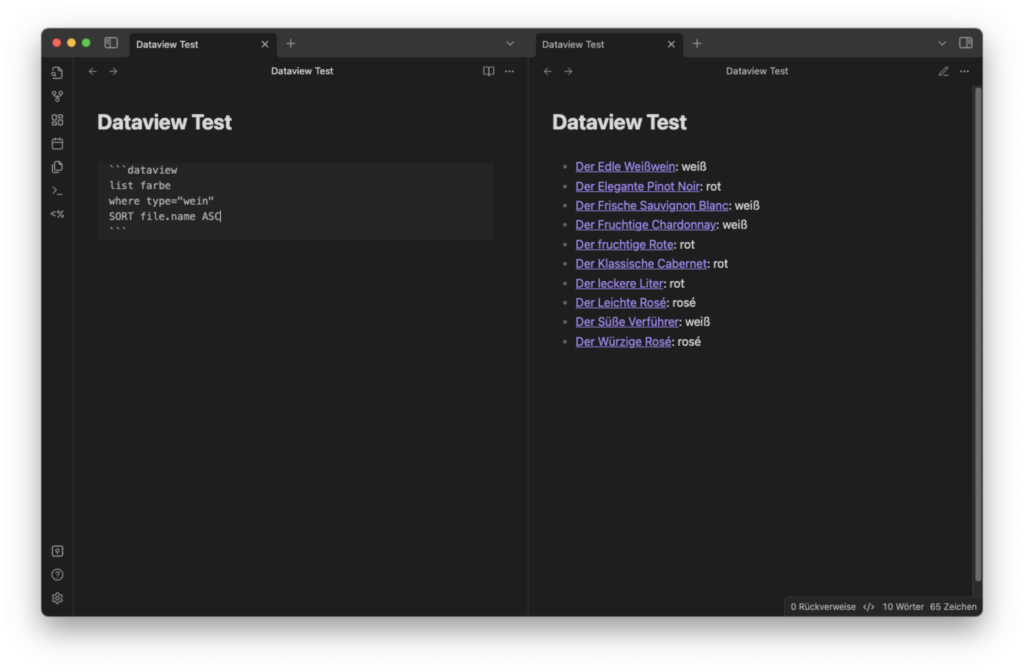1024x671 pixels.
Task: Open Der Frische Sauvignon Blanc link
Action: click(652, 206)
